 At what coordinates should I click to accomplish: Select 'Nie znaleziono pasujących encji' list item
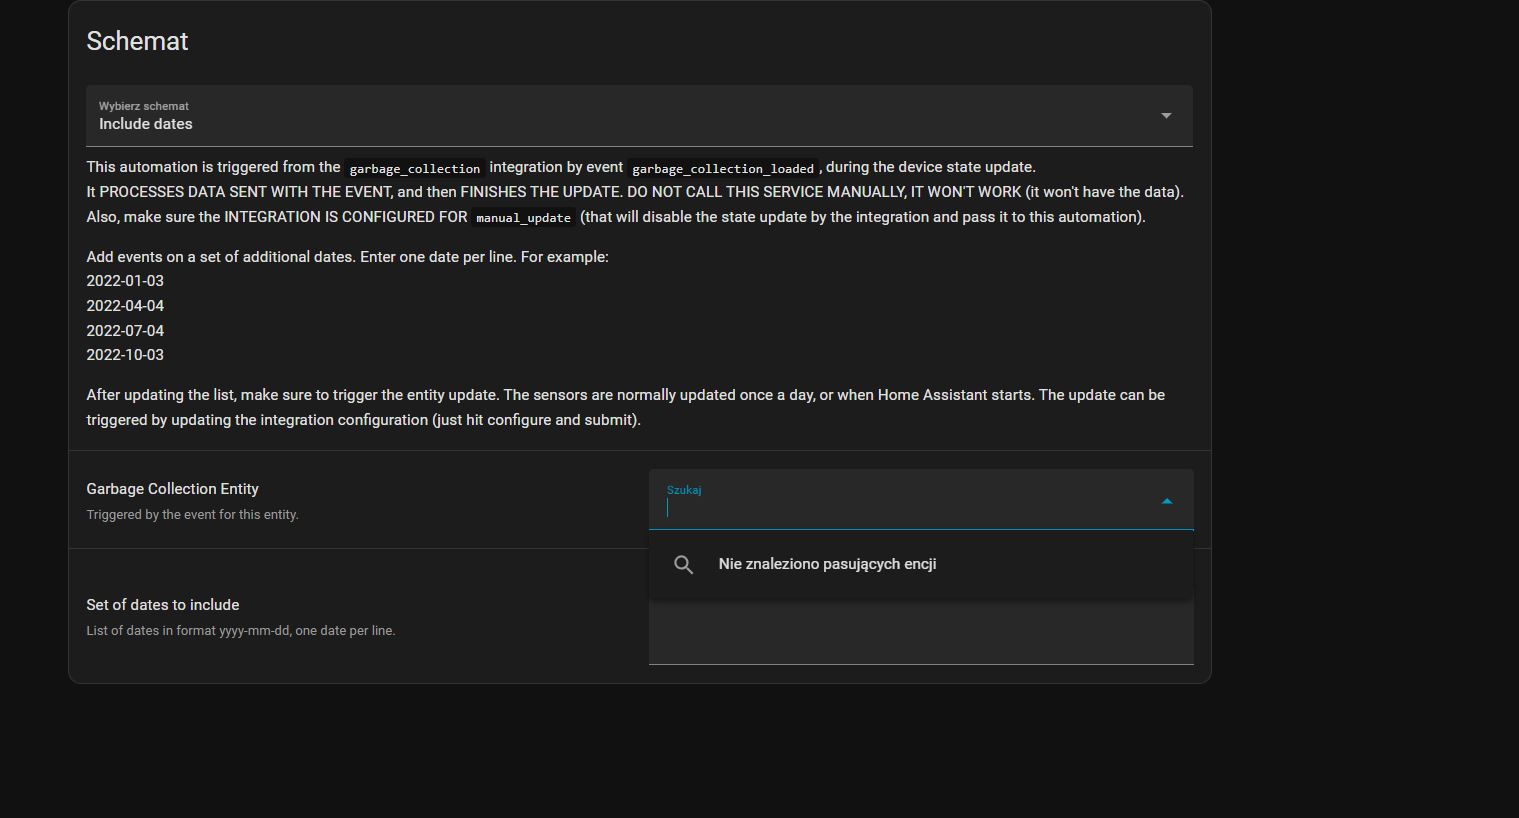point(827,565)
